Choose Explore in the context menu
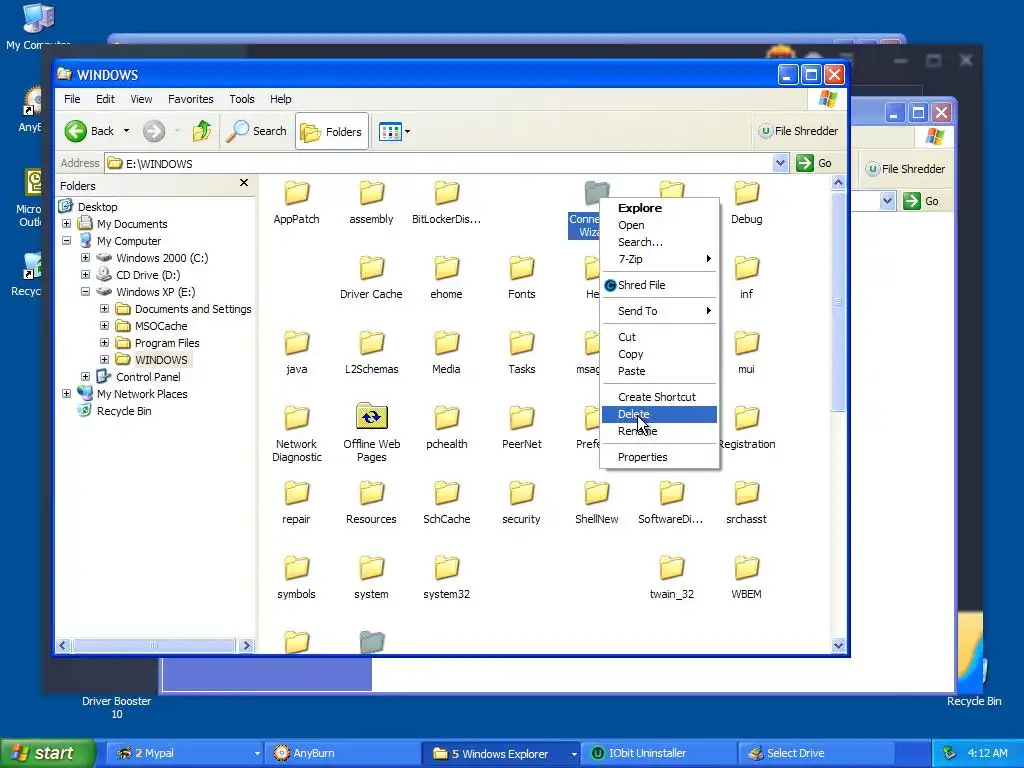 pos(659,208)
